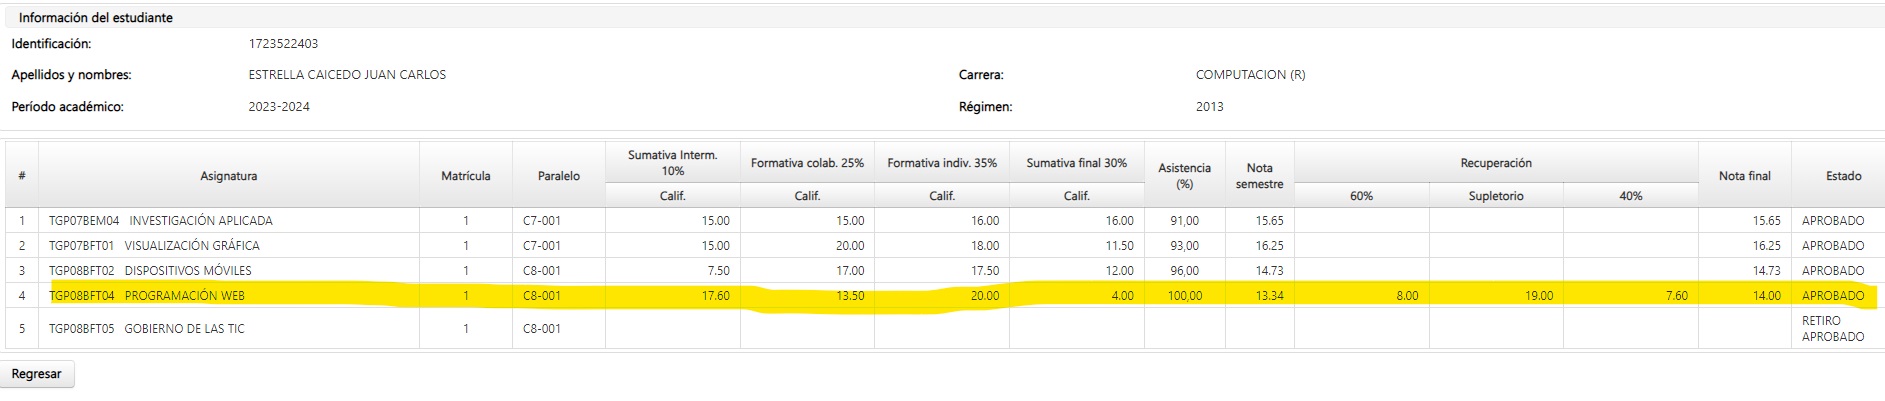Click the Regresar button
This screenshot has height=401, width=1885.
coord(37,374)
